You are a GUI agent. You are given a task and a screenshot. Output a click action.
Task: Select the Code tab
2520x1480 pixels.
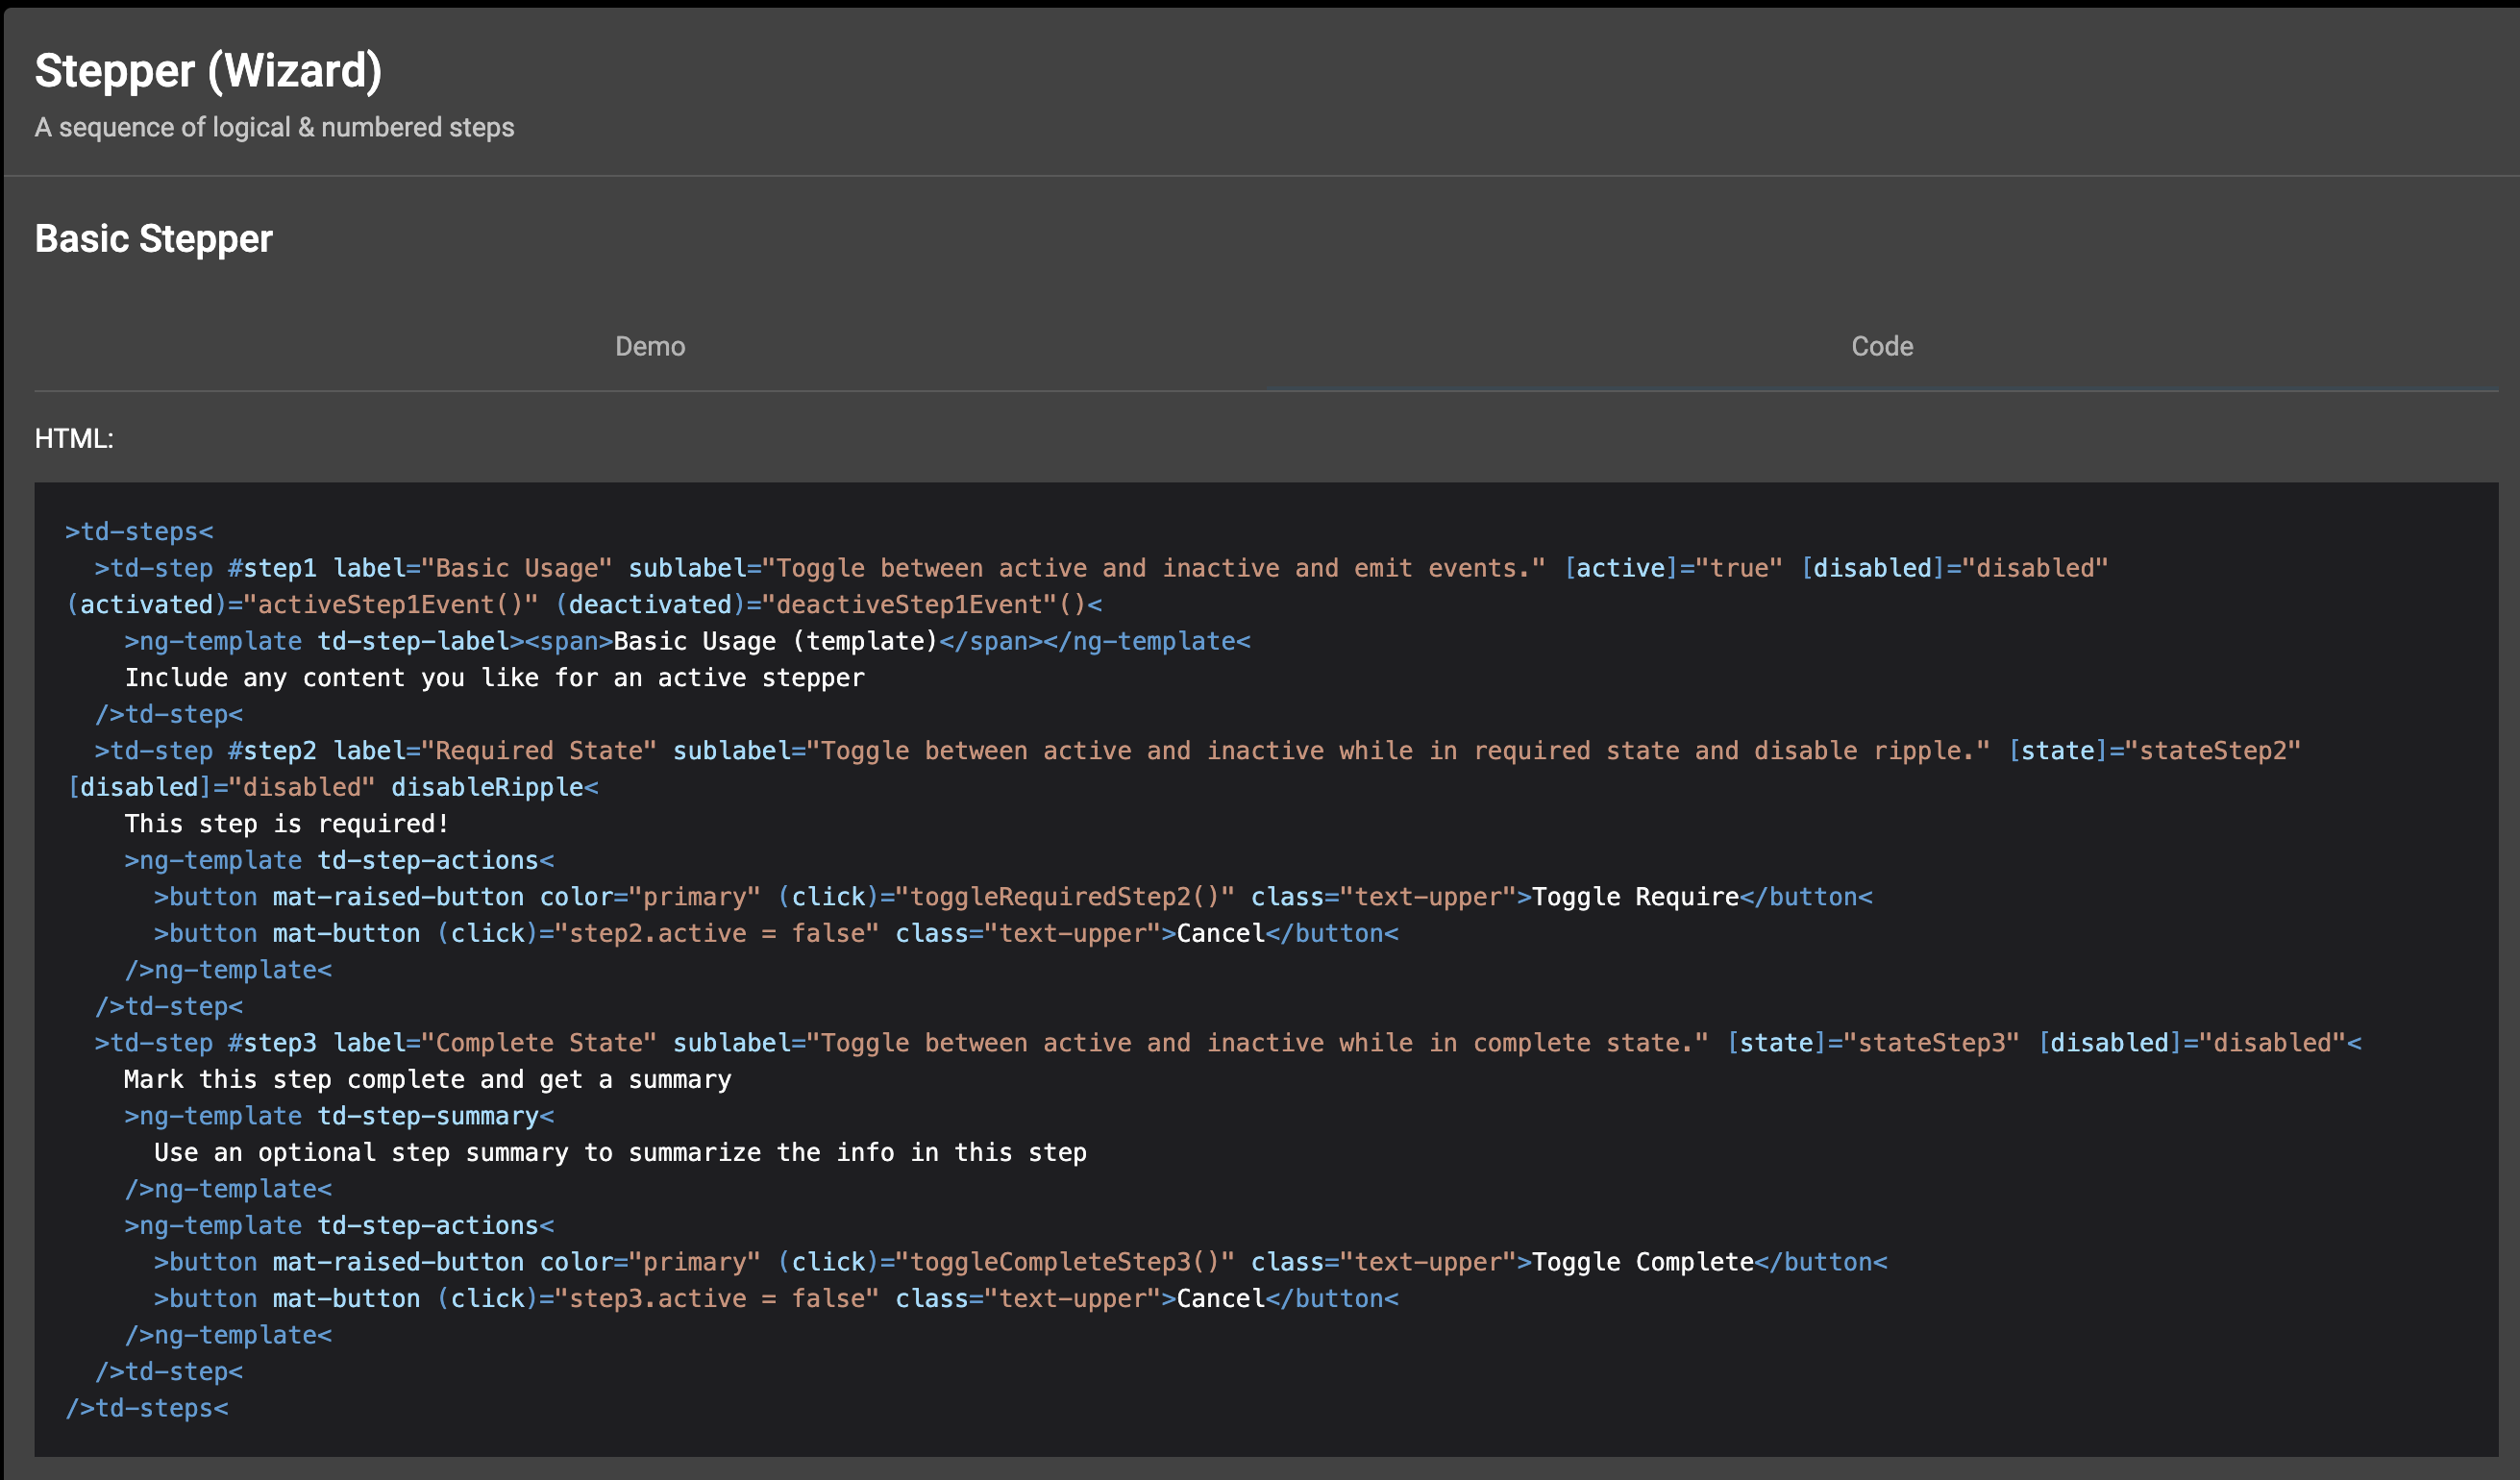click(x=1881, y=346)
